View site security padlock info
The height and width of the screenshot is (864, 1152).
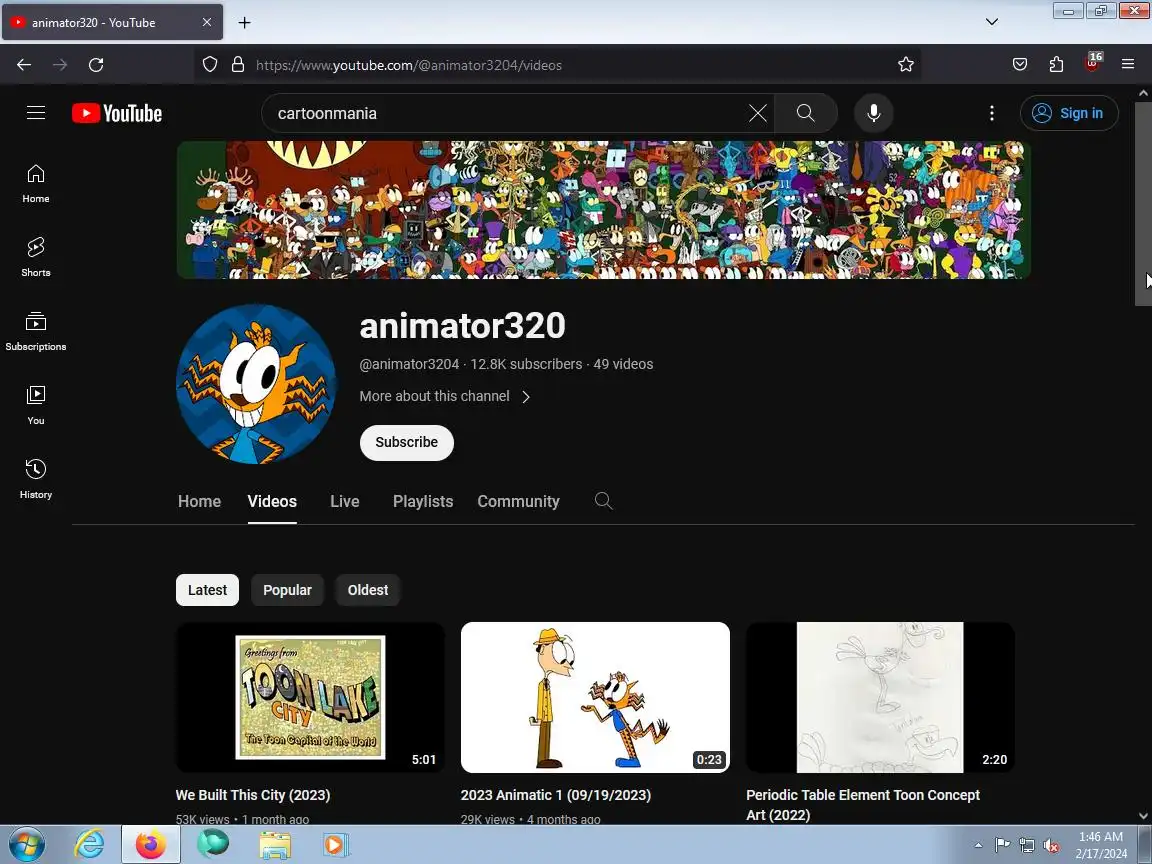238,65
